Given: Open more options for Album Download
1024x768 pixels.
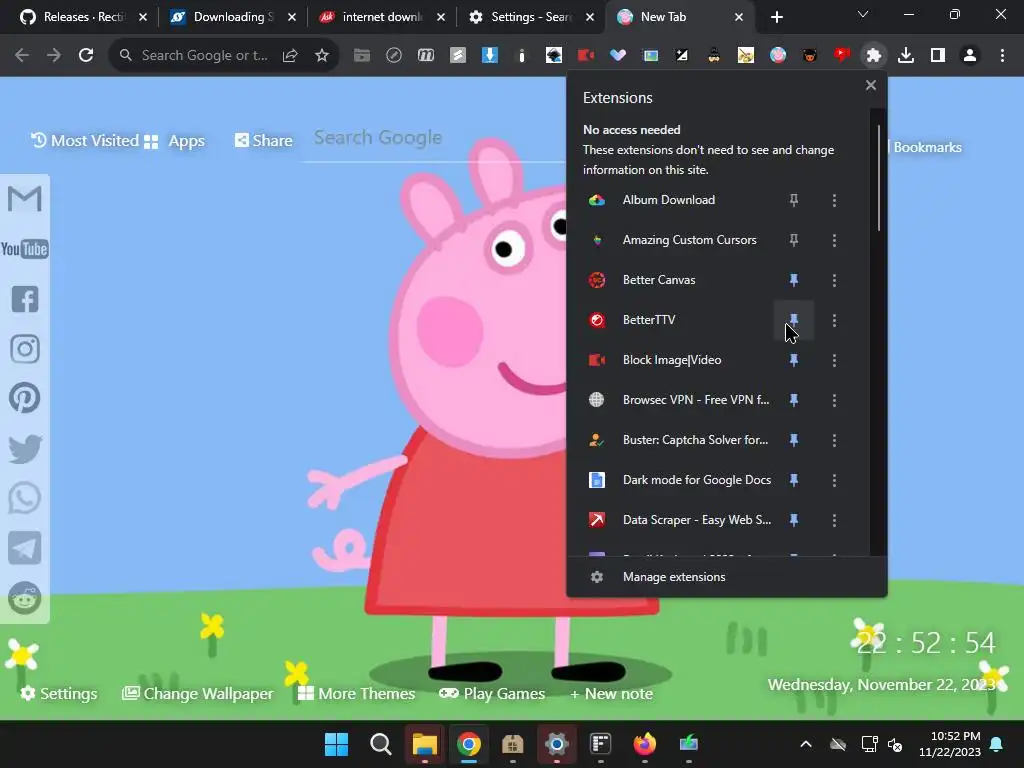Looking at the screenshot, I should (x=834, y=200).
